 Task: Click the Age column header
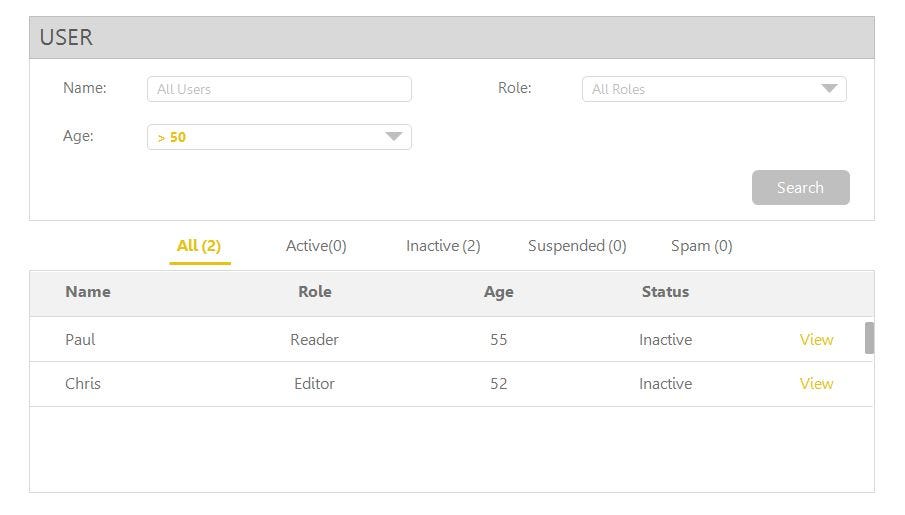coord(499,292)
